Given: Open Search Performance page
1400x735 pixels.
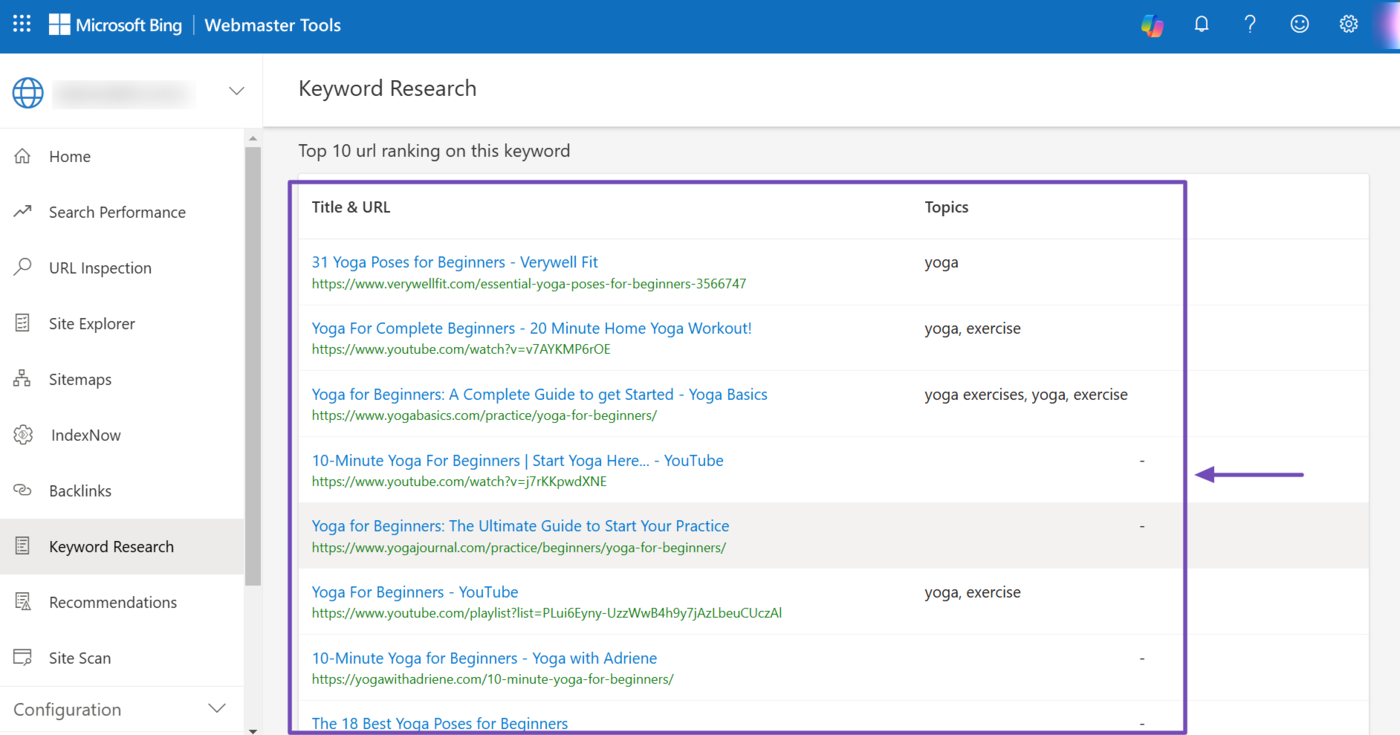Looking at the screenshot, I should (x=117, y=212).
